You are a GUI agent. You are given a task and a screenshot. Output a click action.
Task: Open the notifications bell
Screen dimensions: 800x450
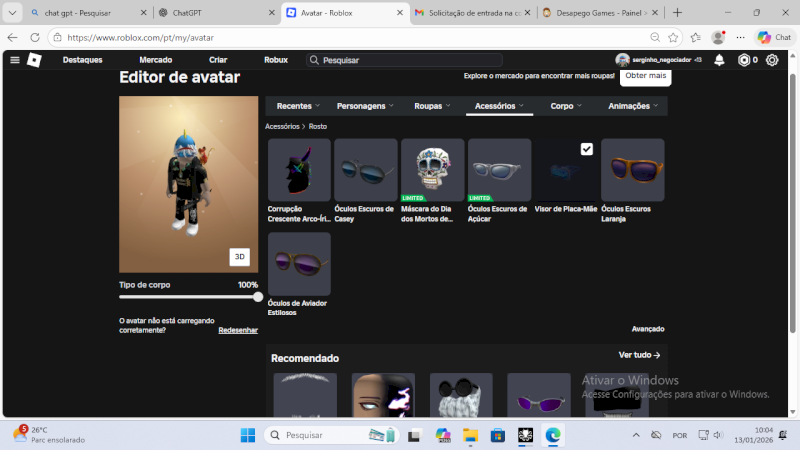(719, 60)
